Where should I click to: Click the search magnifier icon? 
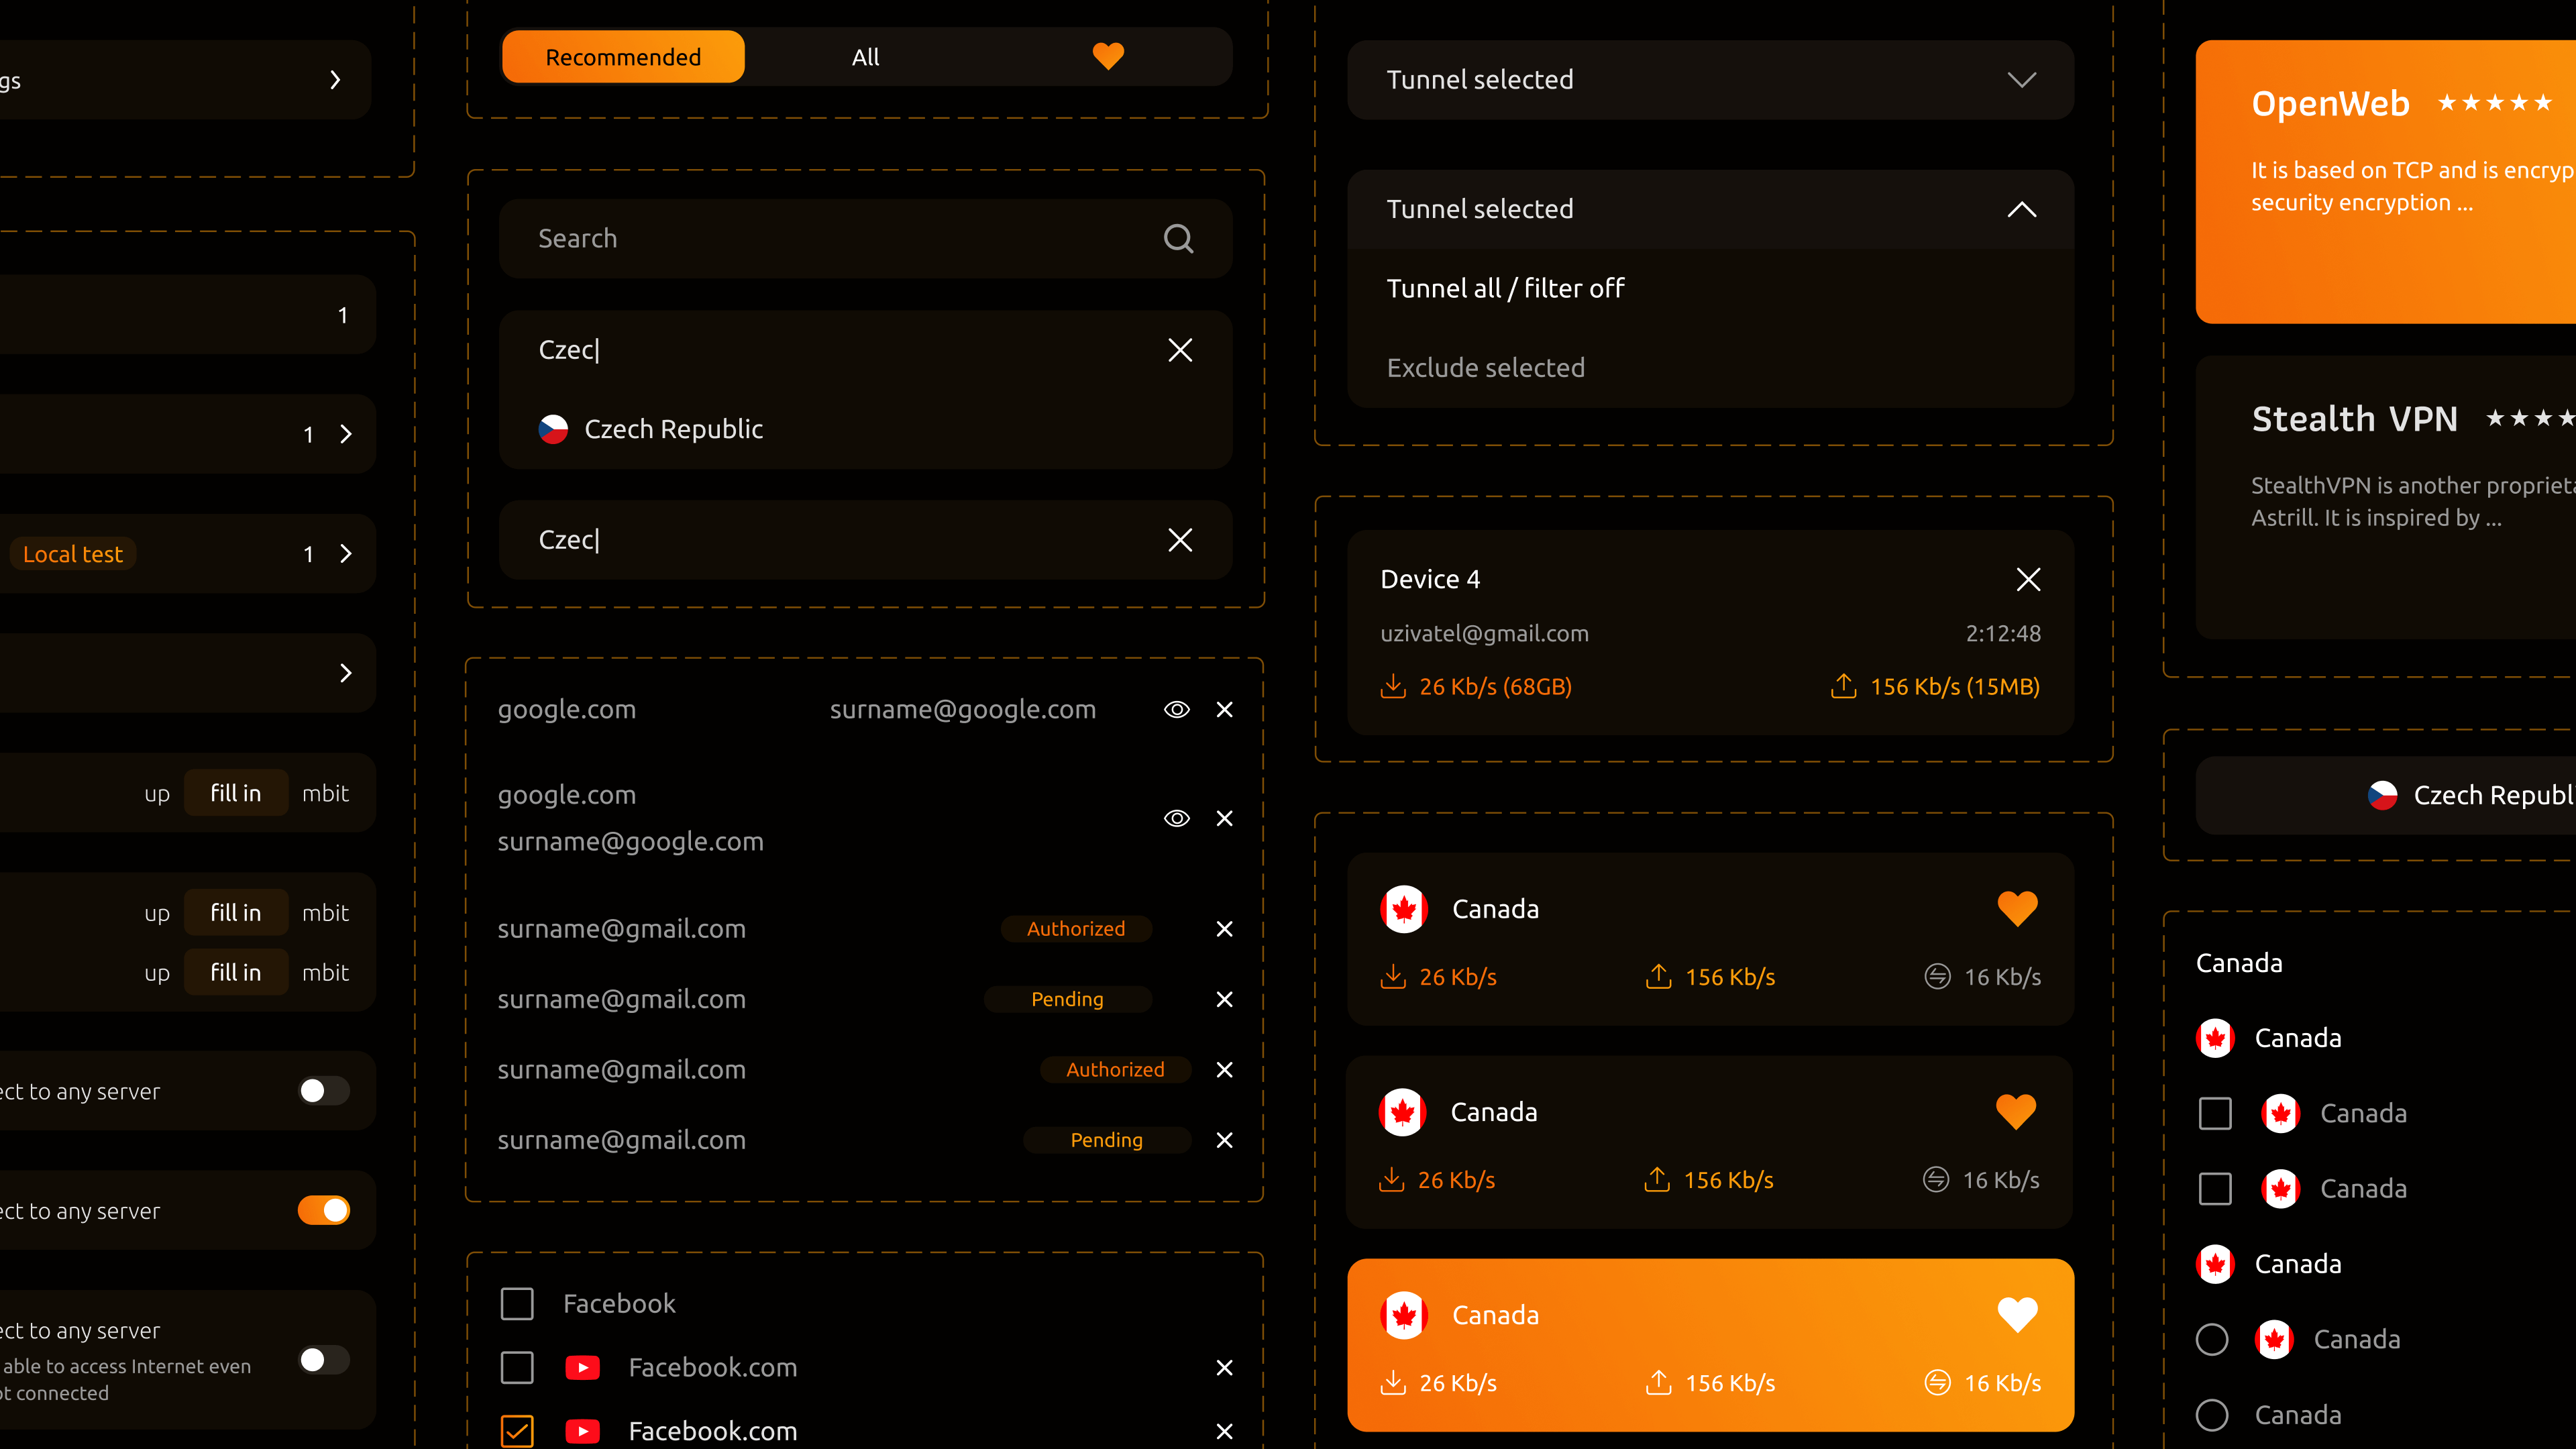(x=1178, y=238)
